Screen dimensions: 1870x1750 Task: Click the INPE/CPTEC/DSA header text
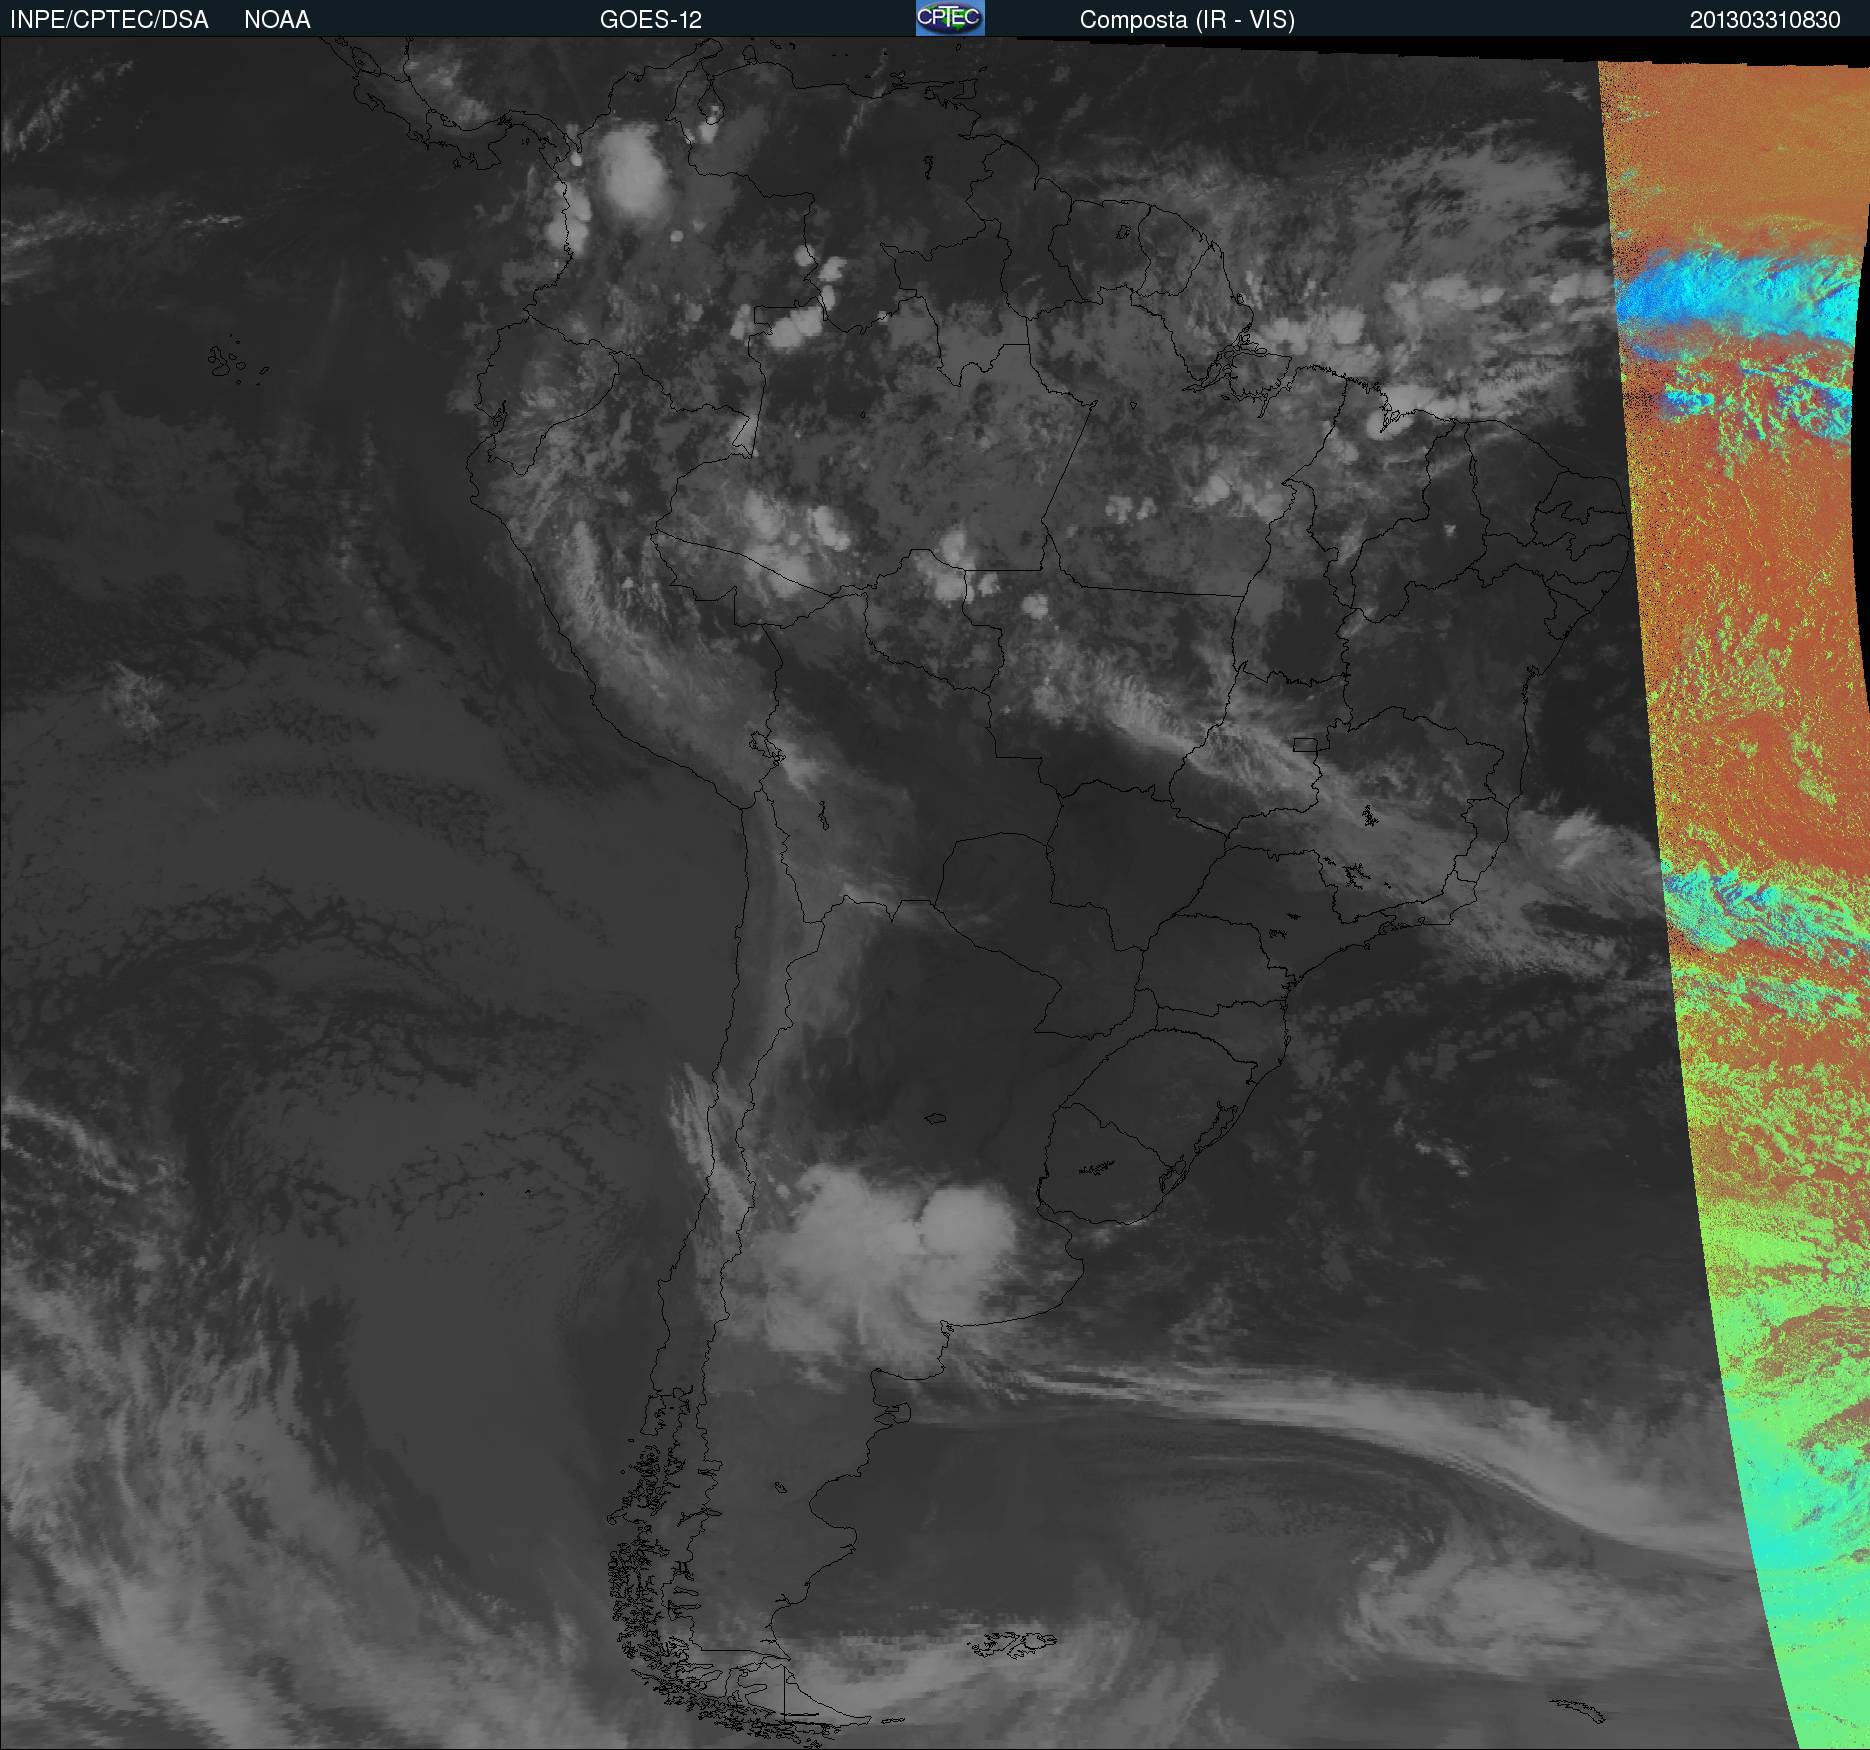pos(109,20)
